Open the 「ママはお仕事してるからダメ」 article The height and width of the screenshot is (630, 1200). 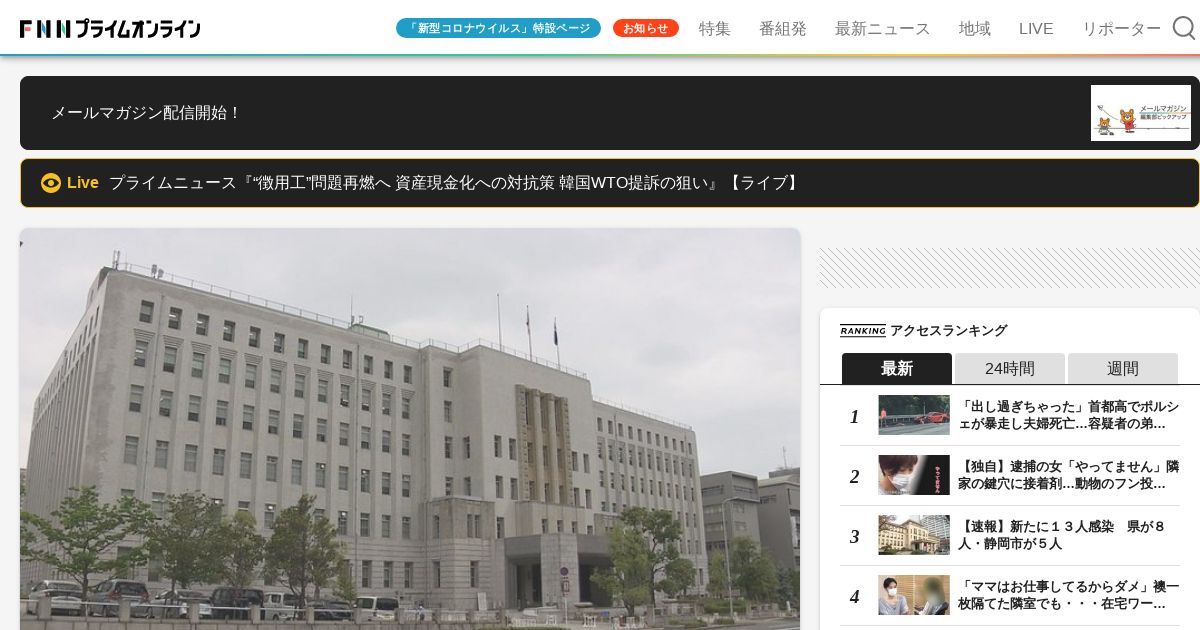[x=1068, y=595]
